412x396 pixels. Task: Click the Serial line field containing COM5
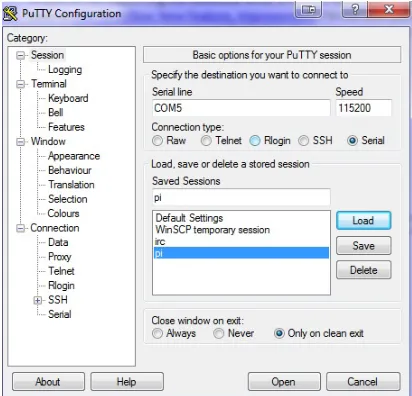pyautogui.click(x=241, y=108)
